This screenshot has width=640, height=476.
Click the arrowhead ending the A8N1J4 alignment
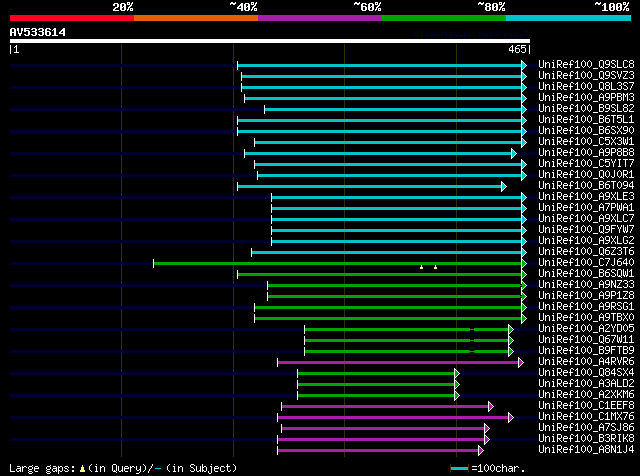click(x=481, y=451)
